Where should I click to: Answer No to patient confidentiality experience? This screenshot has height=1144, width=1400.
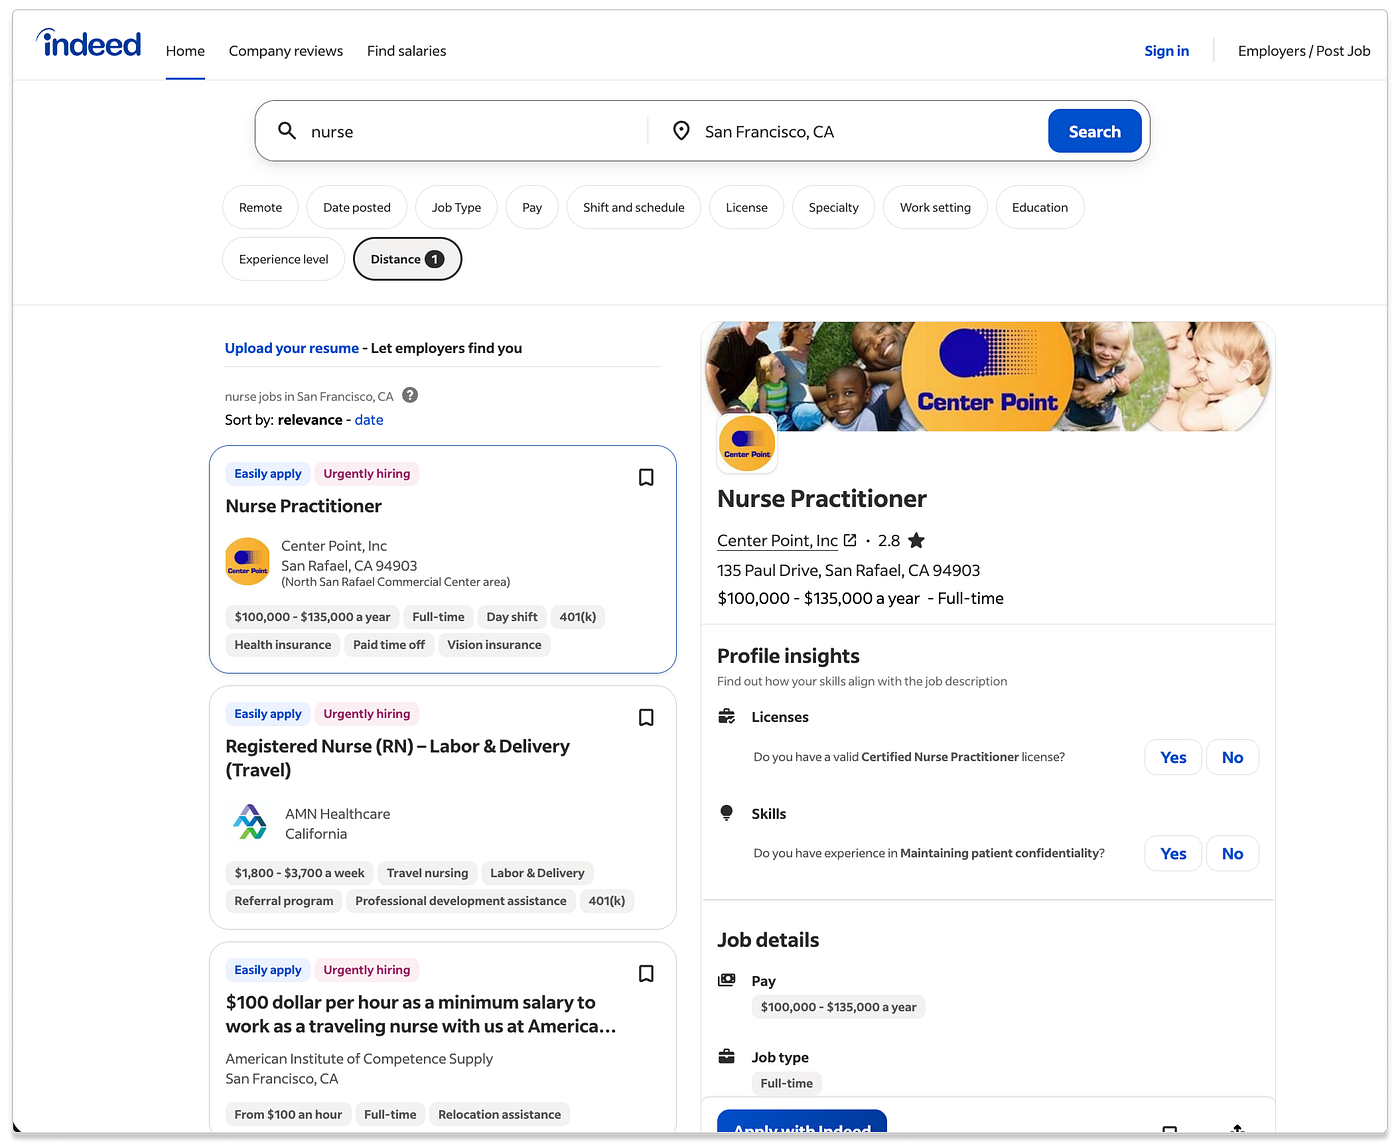click(1232, 853)
